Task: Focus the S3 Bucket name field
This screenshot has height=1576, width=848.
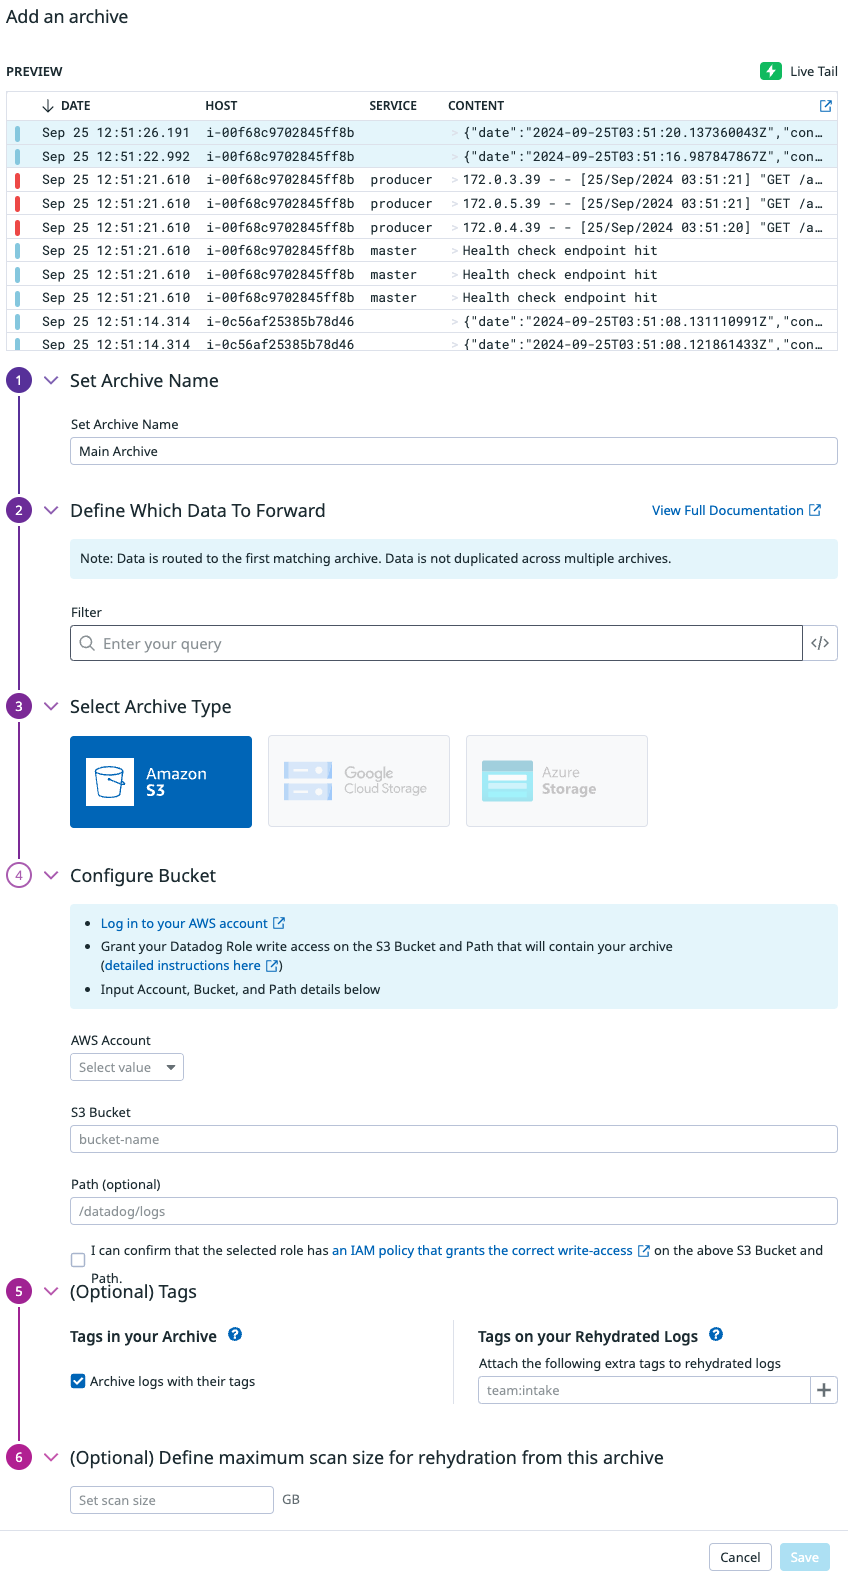Action: click(x=454, y=1139)
